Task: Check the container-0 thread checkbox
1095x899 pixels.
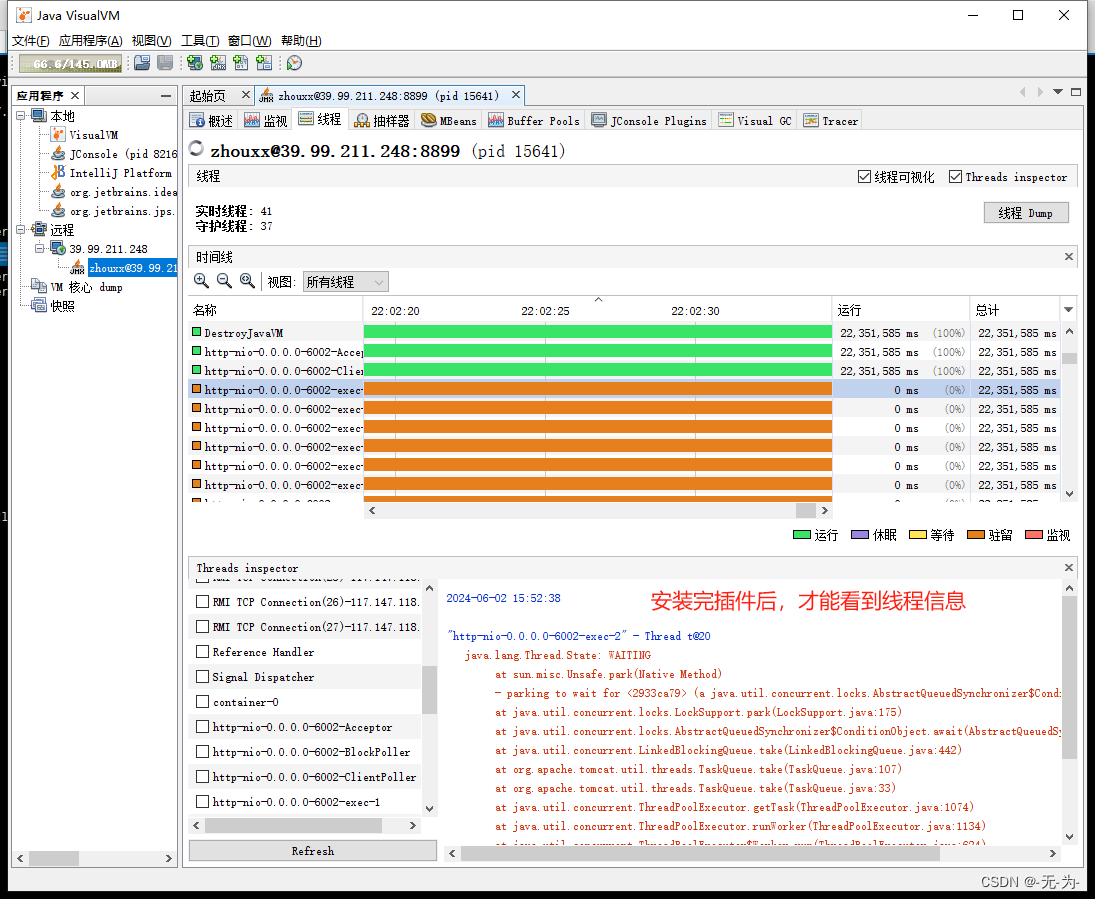Action: 203,701
